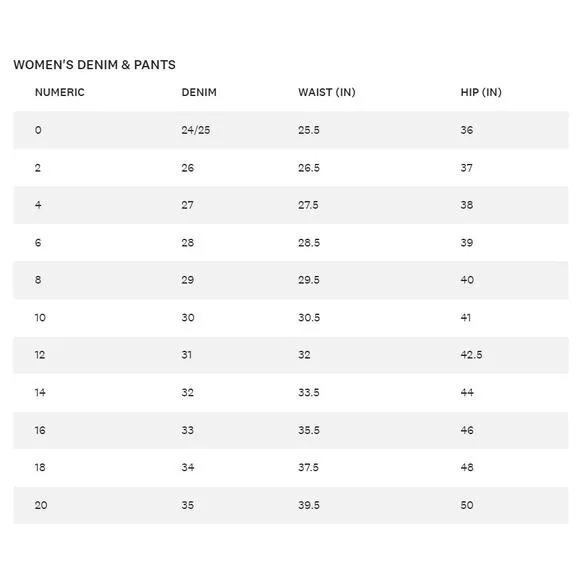580x580 pixels.
Task: Click the HIP (IN) column header
Action: tap(481, 92)
